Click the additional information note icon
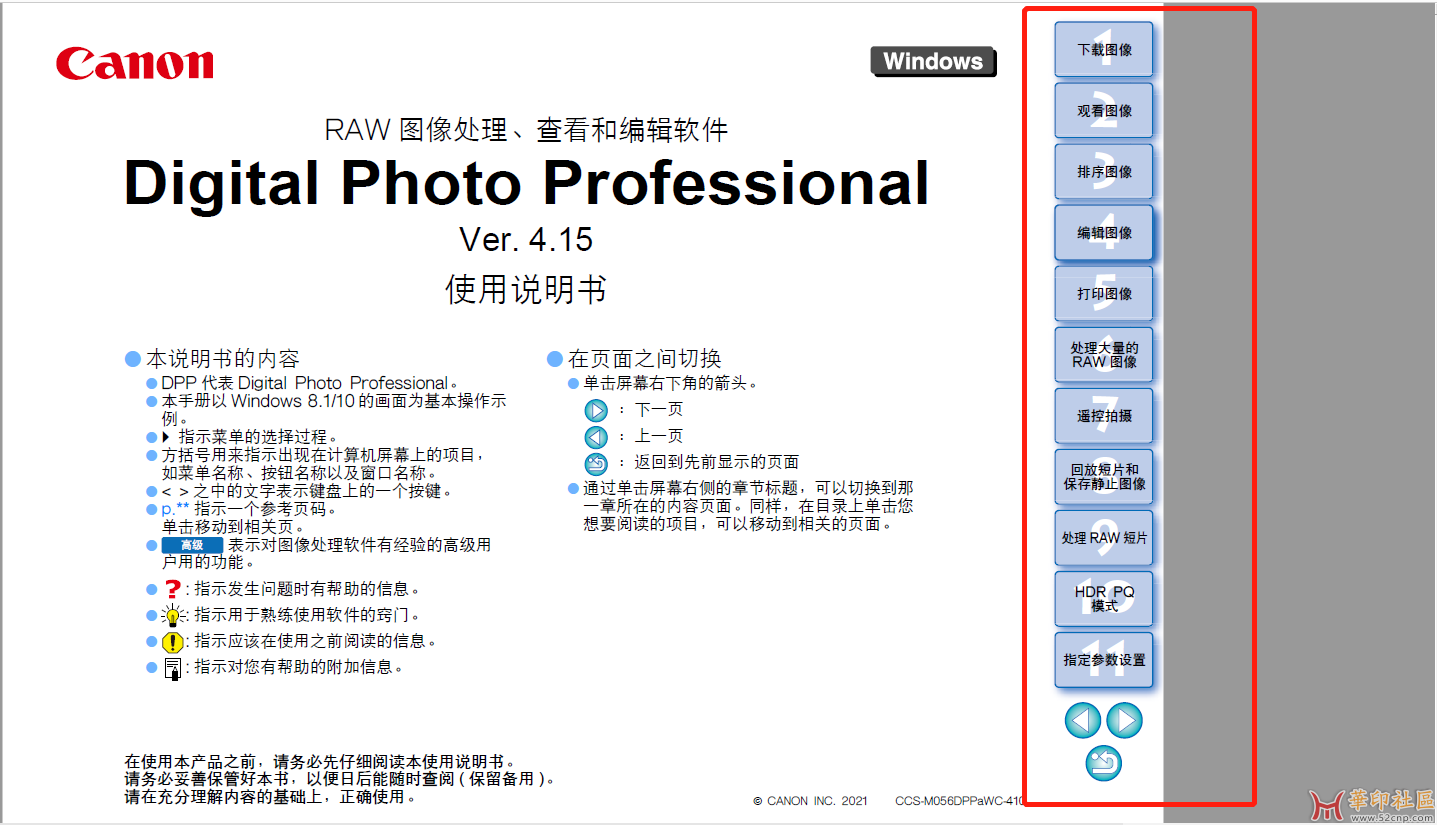The height and width of the screenshot is (825, 1437). tap(172, 668)
